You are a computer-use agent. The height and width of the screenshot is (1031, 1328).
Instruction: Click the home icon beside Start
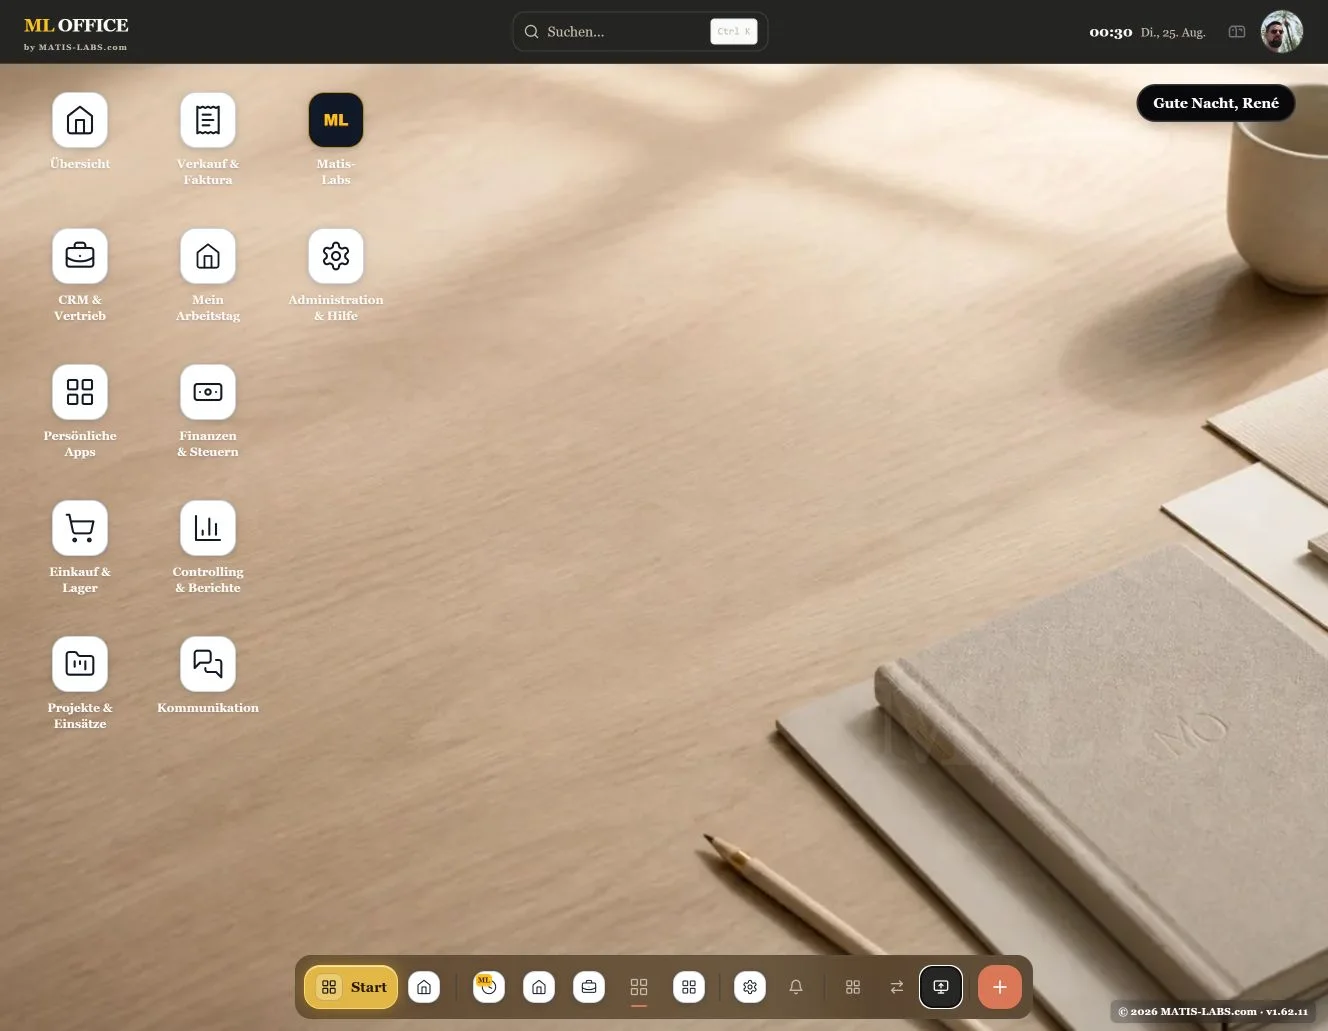[x=424, y=987]
